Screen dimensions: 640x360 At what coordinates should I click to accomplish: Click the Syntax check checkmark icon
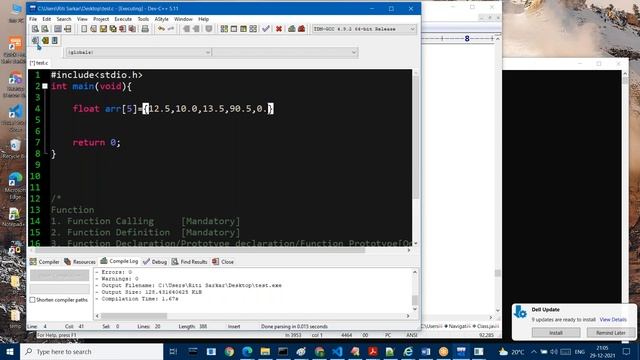[x=266, y=29]
